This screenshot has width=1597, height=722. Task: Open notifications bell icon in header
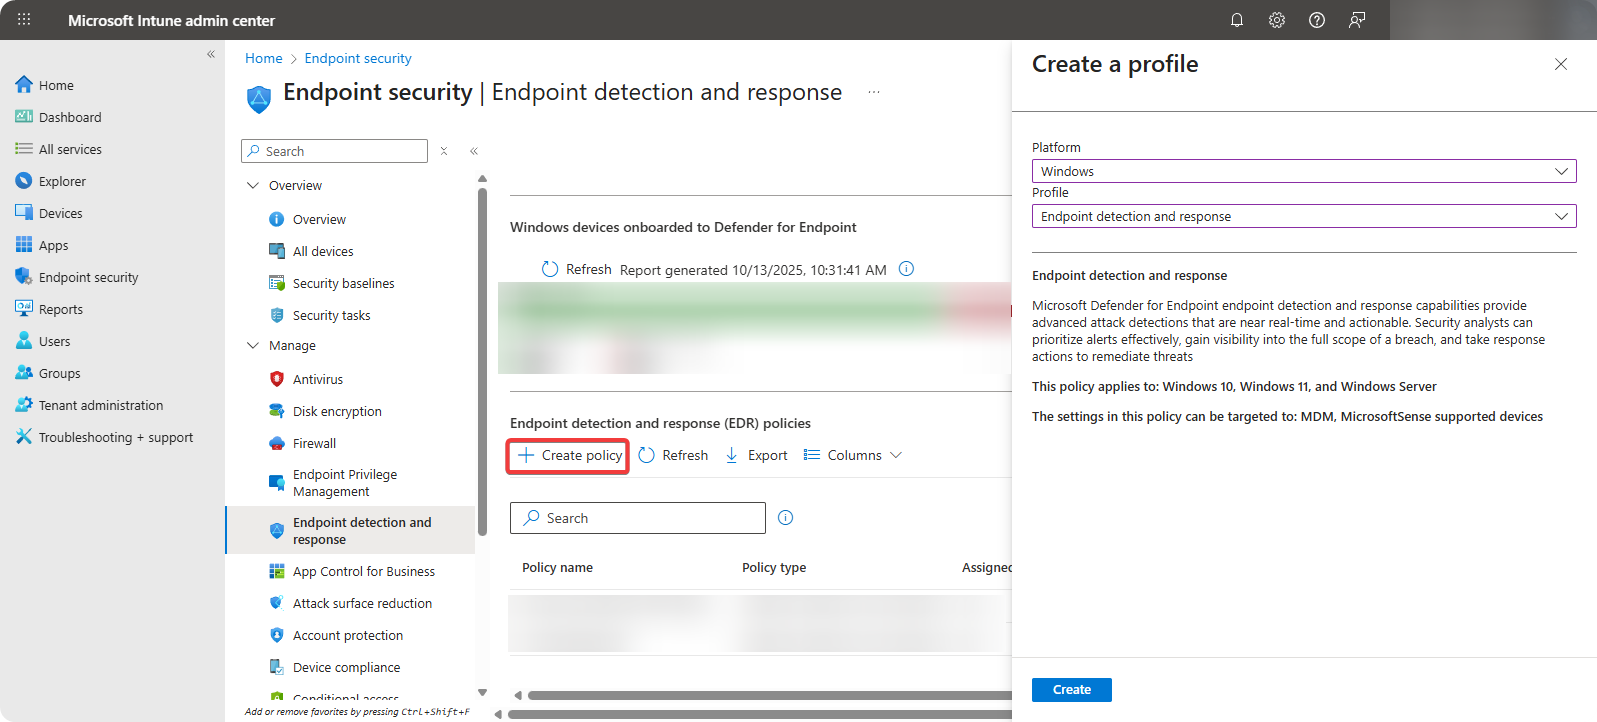point(1237,20)
